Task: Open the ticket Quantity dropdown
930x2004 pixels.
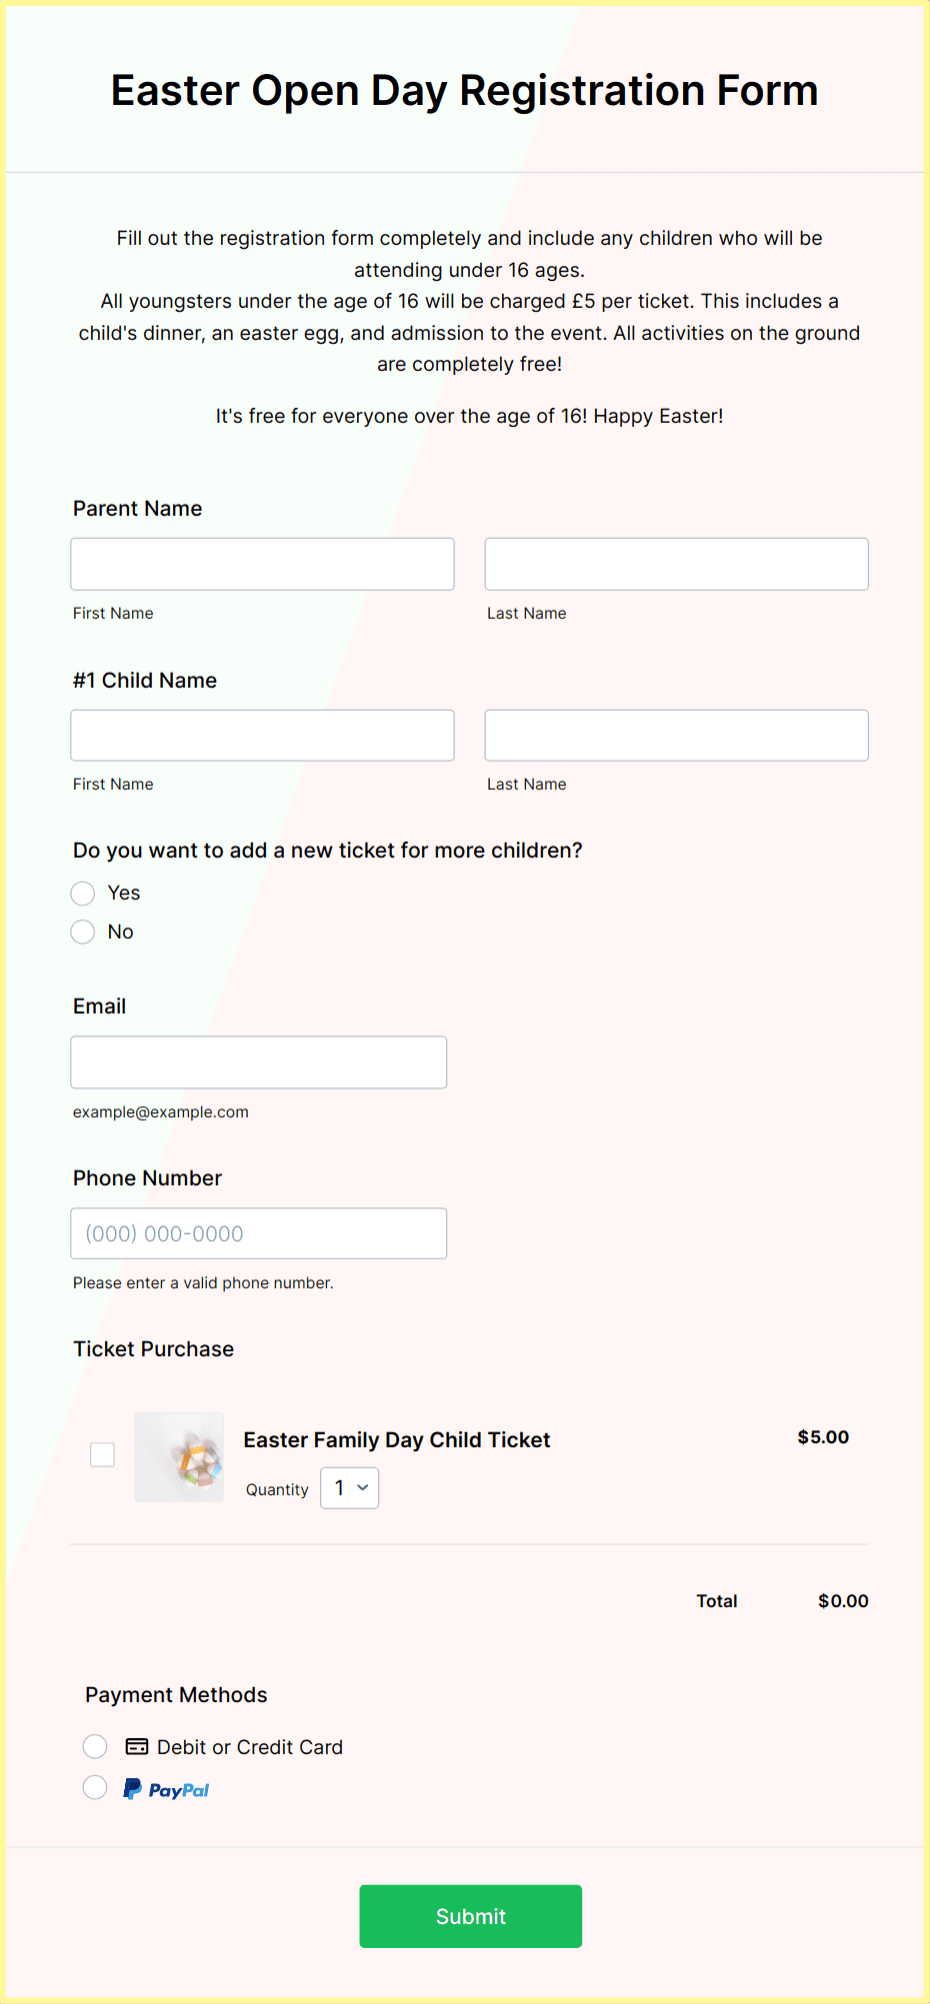Action: pos(349,1488)
